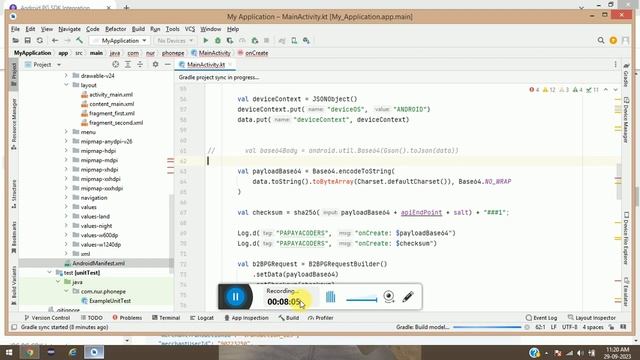Hide the Project tool window
The height and width of the screenshot is (360, 640).
pos(168,64)
